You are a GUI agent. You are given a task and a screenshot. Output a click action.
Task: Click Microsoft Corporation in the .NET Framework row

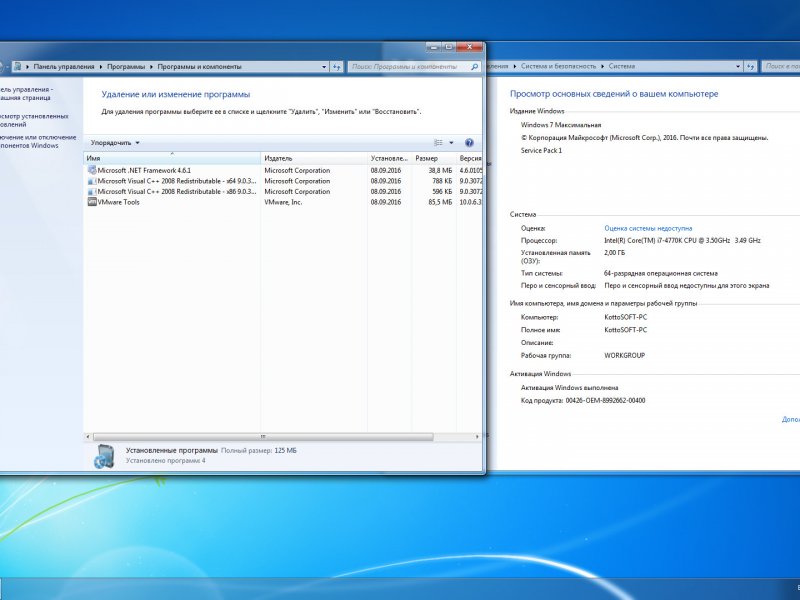click(297, 170)
